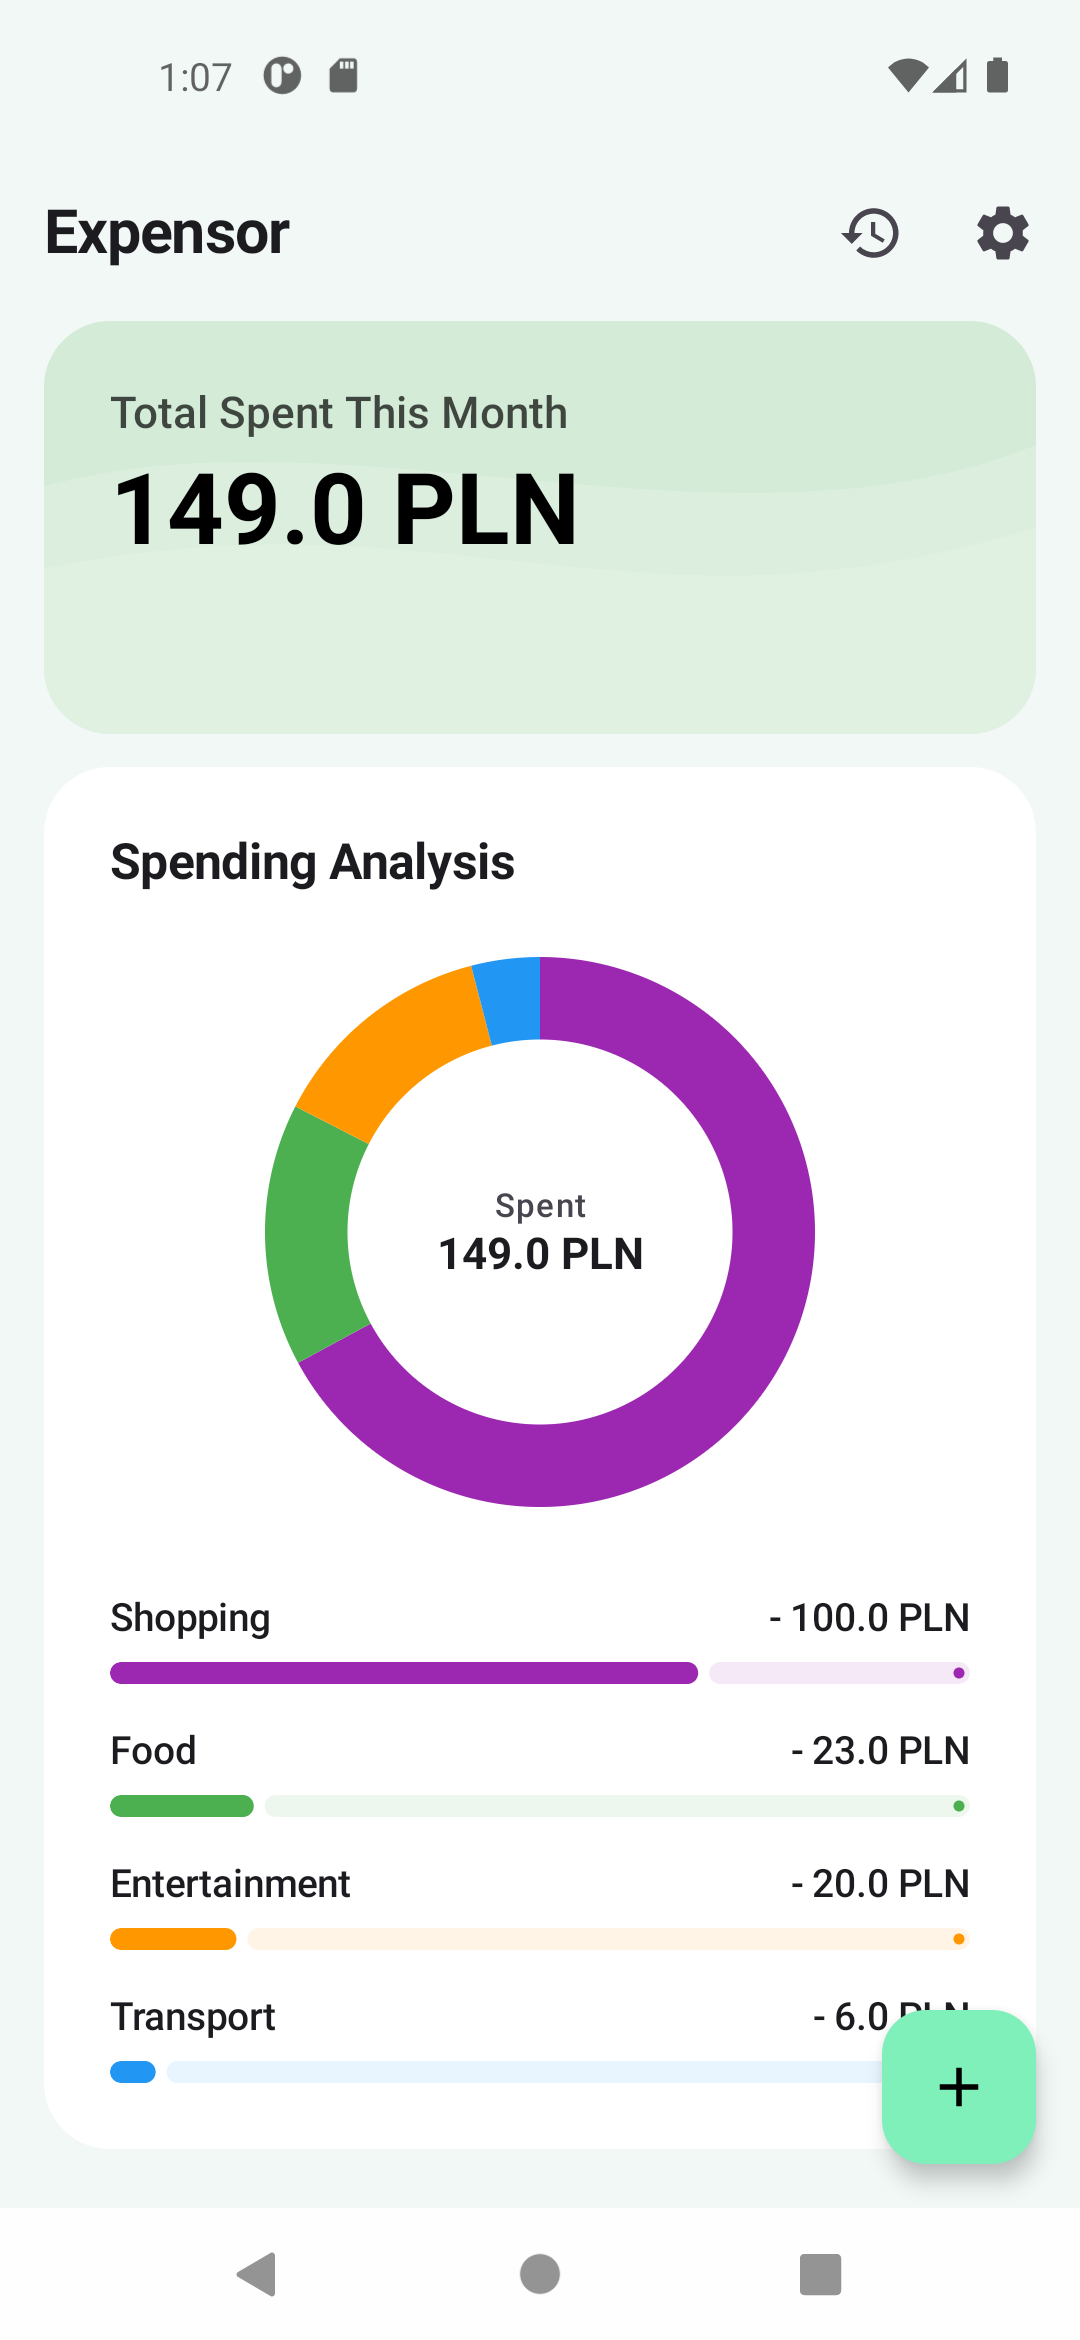
Task: Click the Spent 149.0 PLN chart center
Action: pyautogui.click(x=540, y=1232)
